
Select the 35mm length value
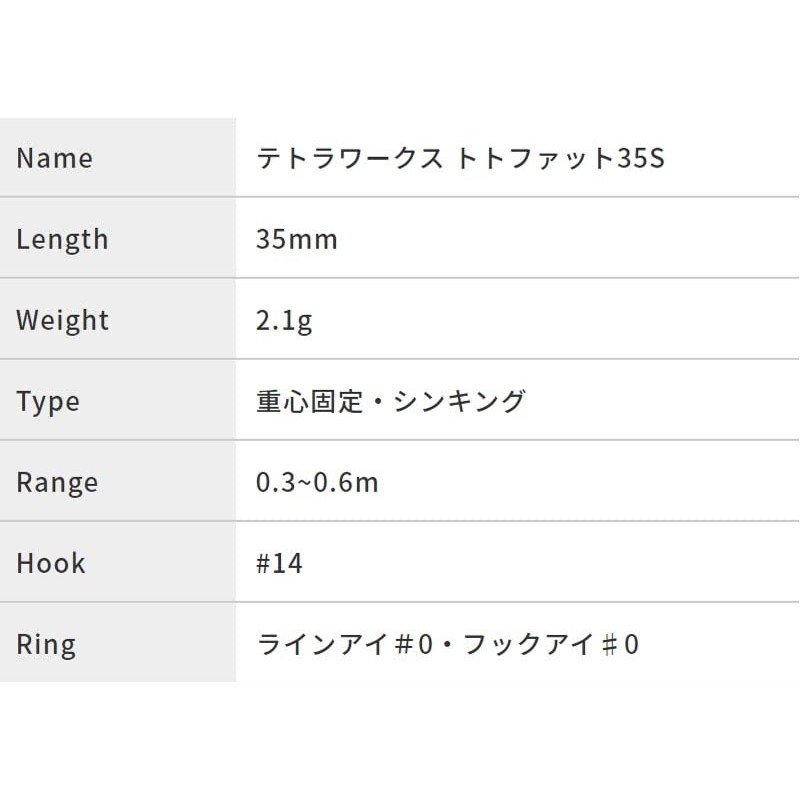(x=297, y=239)
